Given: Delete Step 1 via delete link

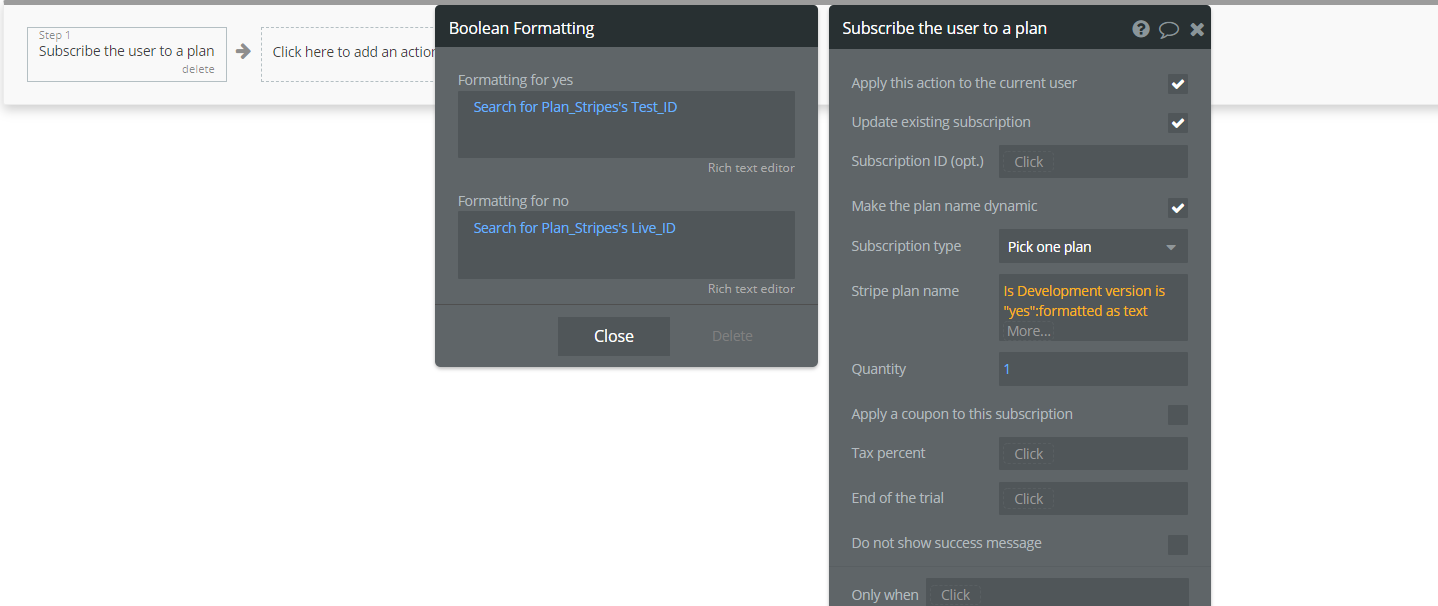Looking at the screenshot, I should click(198, 69).
